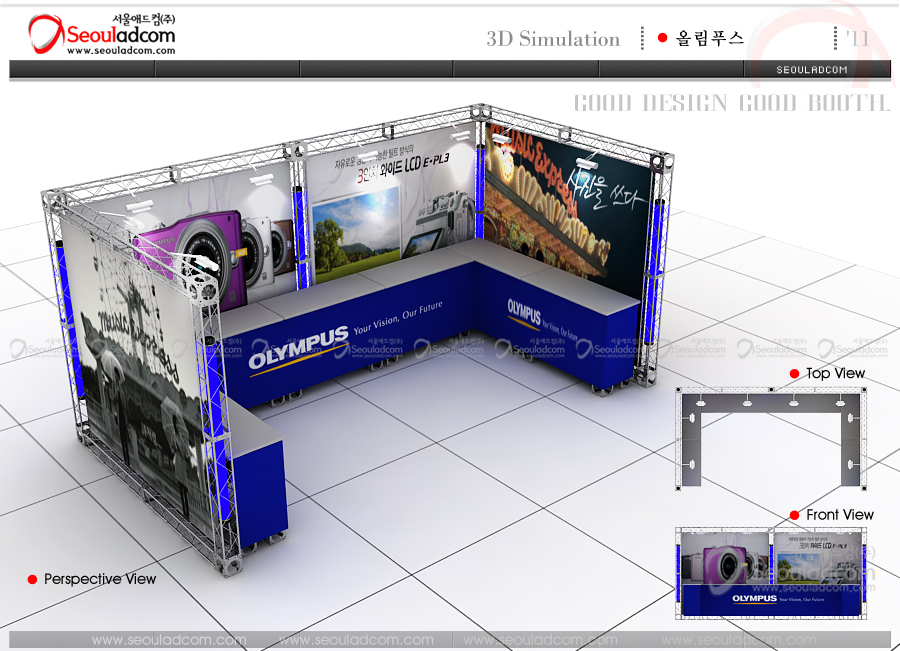Open the Front View booth thumbnail
This screenshot has width=900, height=651.
[x=771, y=571]
